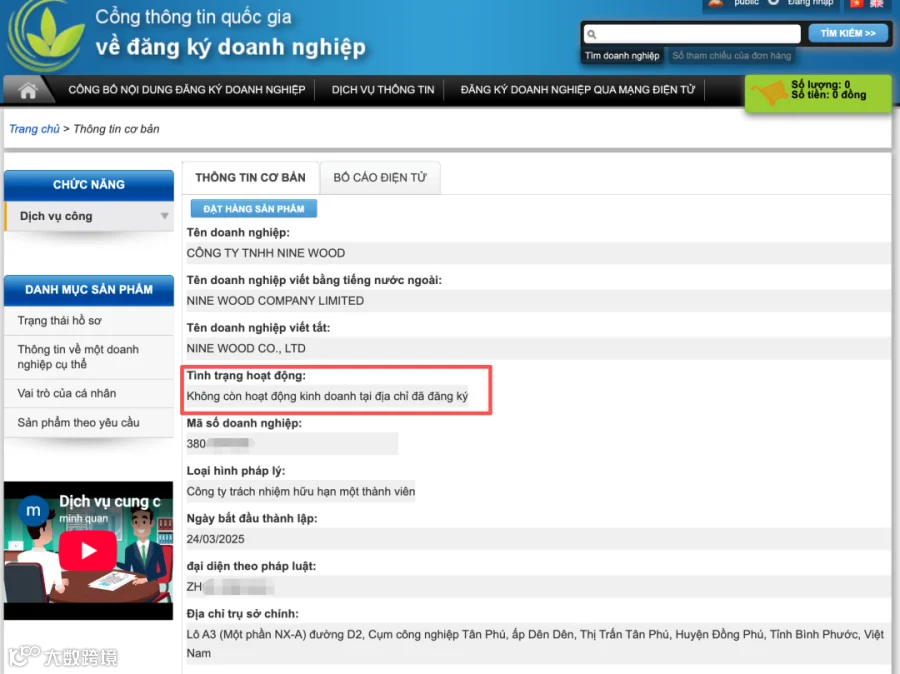This screenshot has width=900, height=674.
Task: Click the Danh mục sản phẩm panel header
Action: click(89, 290)
